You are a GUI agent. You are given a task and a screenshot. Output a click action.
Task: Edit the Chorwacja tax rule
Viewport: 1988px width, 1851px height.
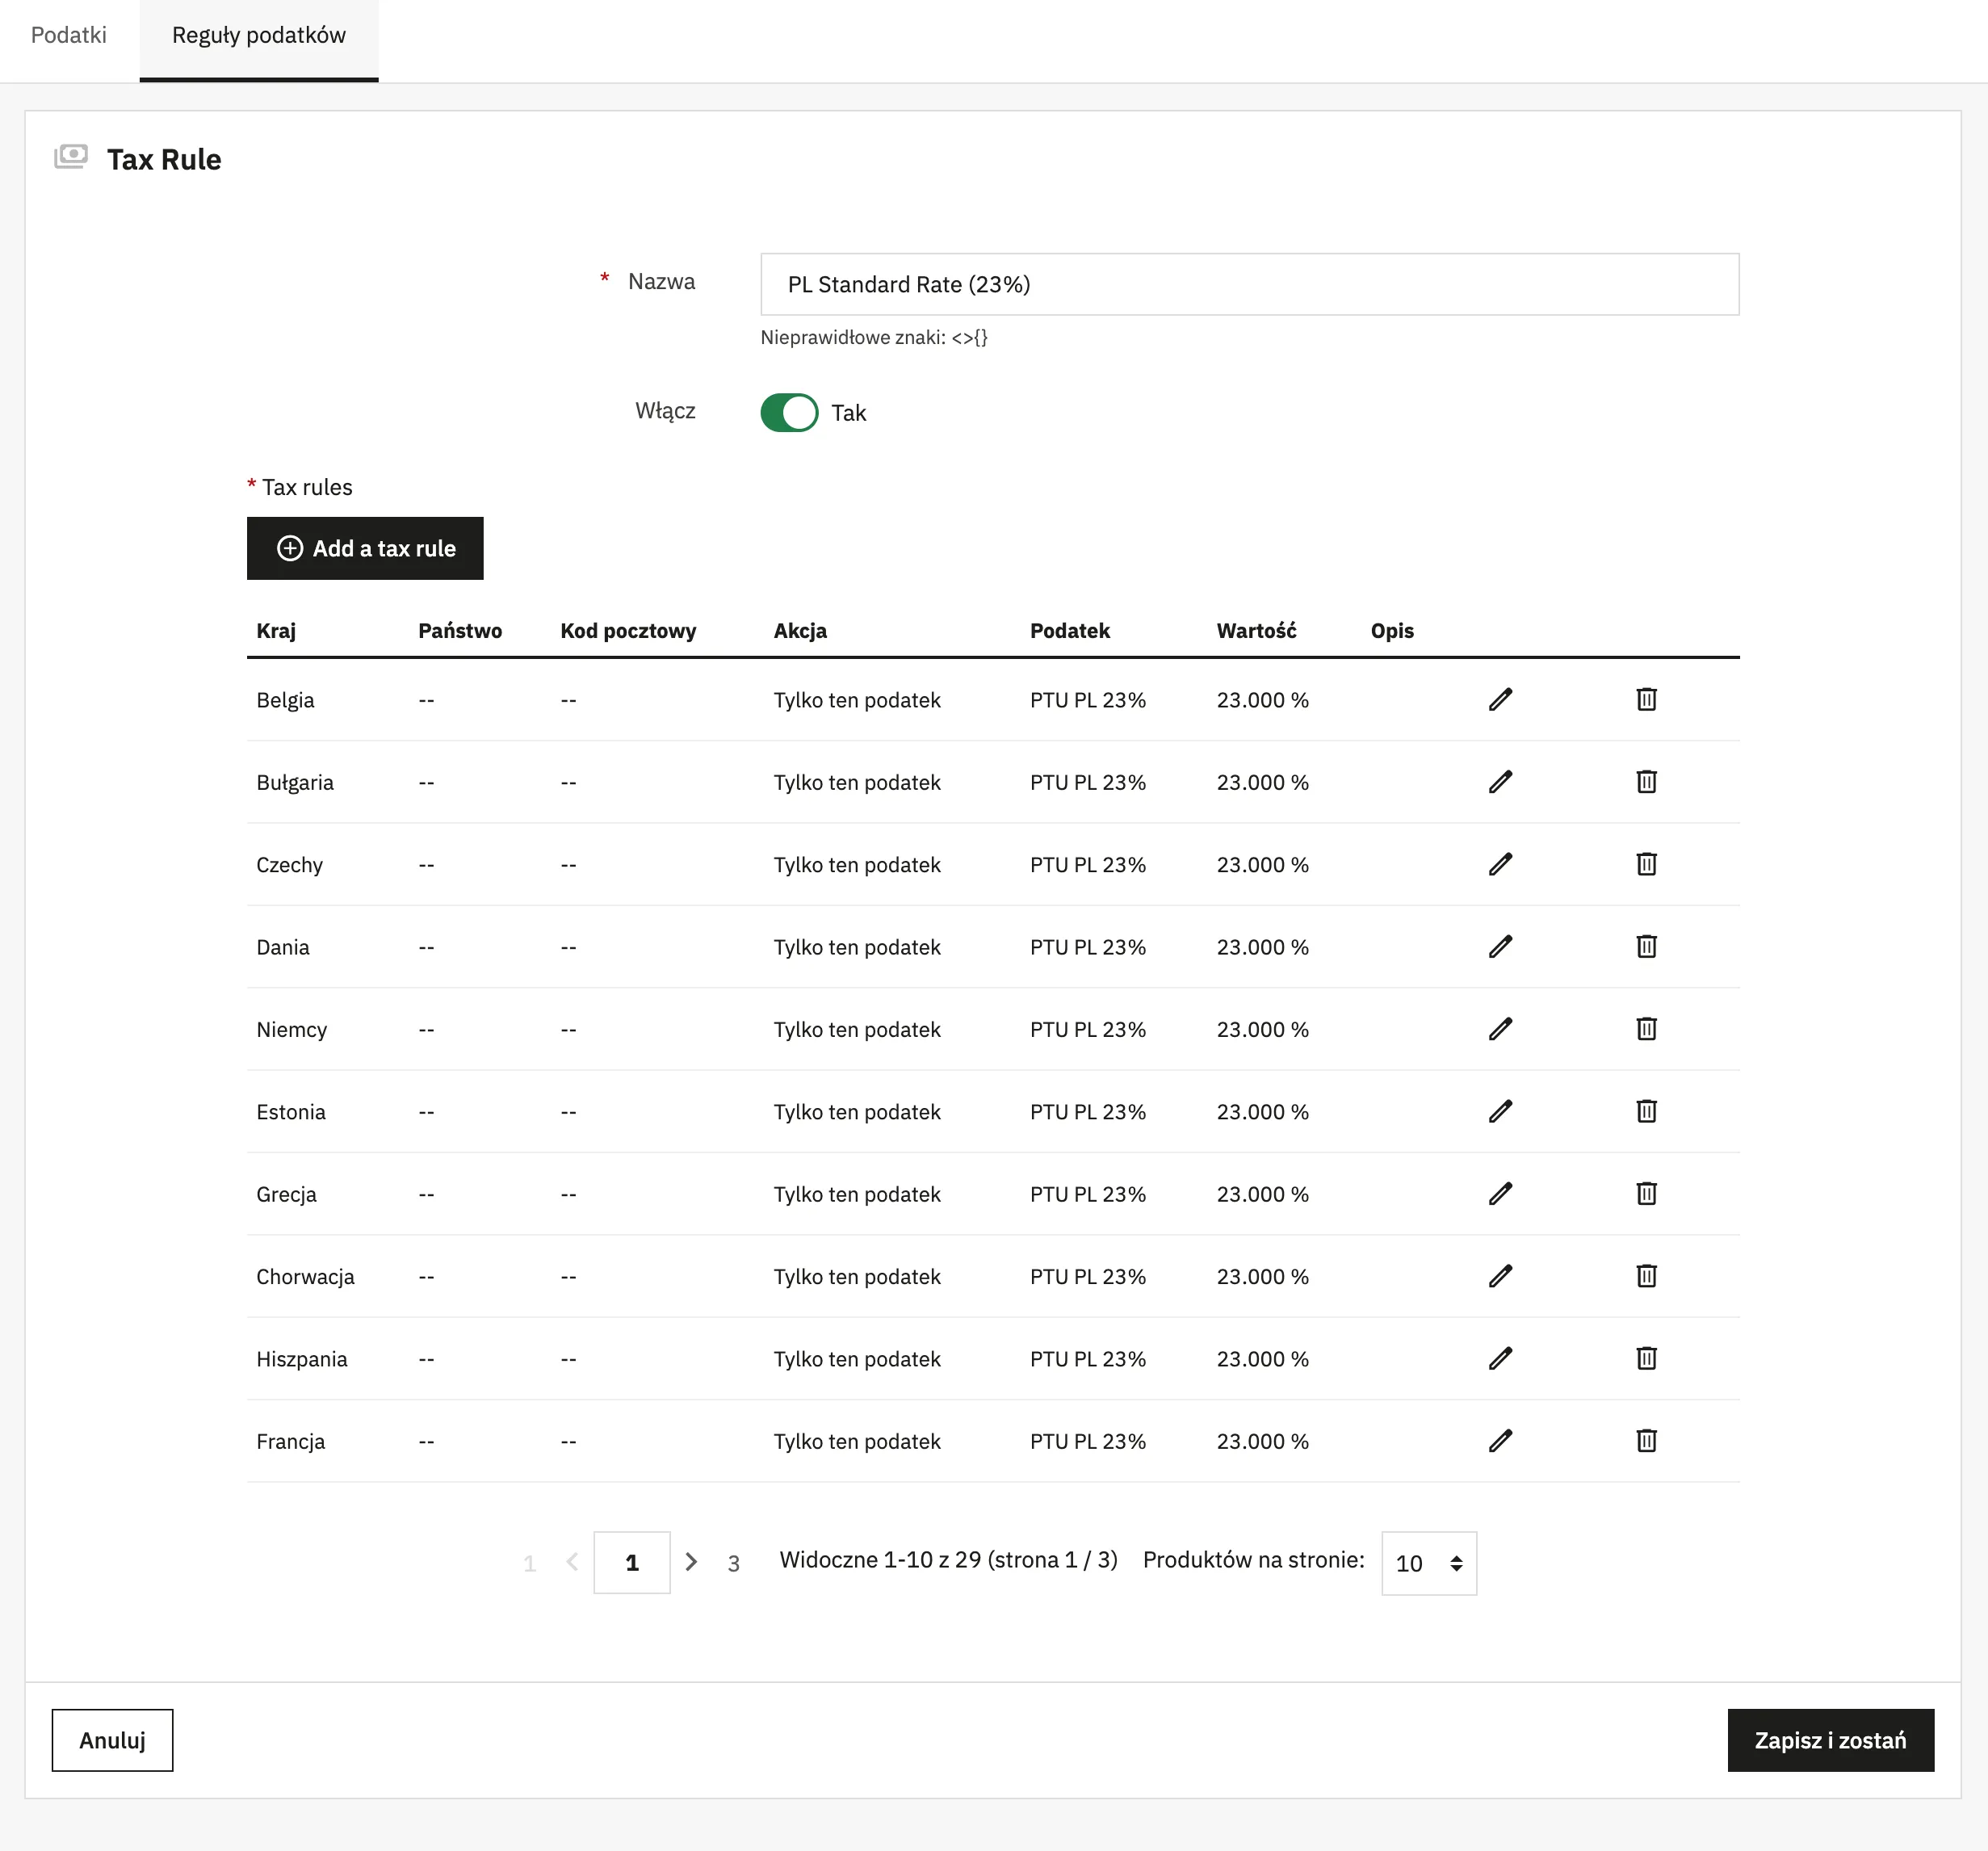tap(1500, 1276)
